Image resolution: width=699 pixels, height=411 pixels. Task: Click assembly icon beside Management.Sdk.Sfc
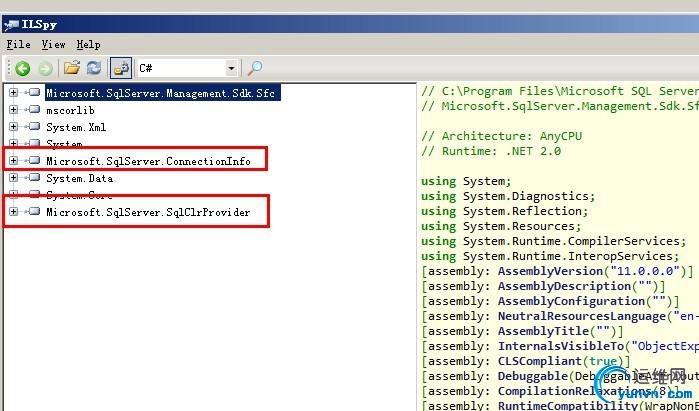[33, 93]
